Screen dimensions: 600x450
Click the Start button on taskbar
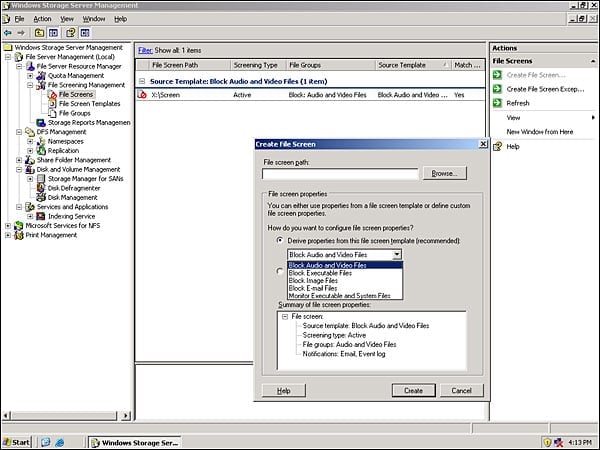coord(16,442)
